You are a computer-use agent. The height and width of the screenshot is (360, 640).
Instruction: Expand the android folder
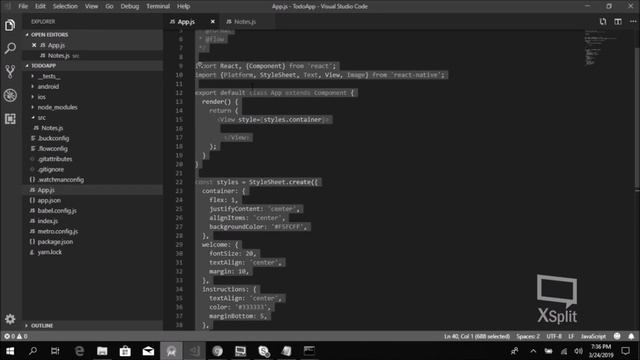[48, 87]
